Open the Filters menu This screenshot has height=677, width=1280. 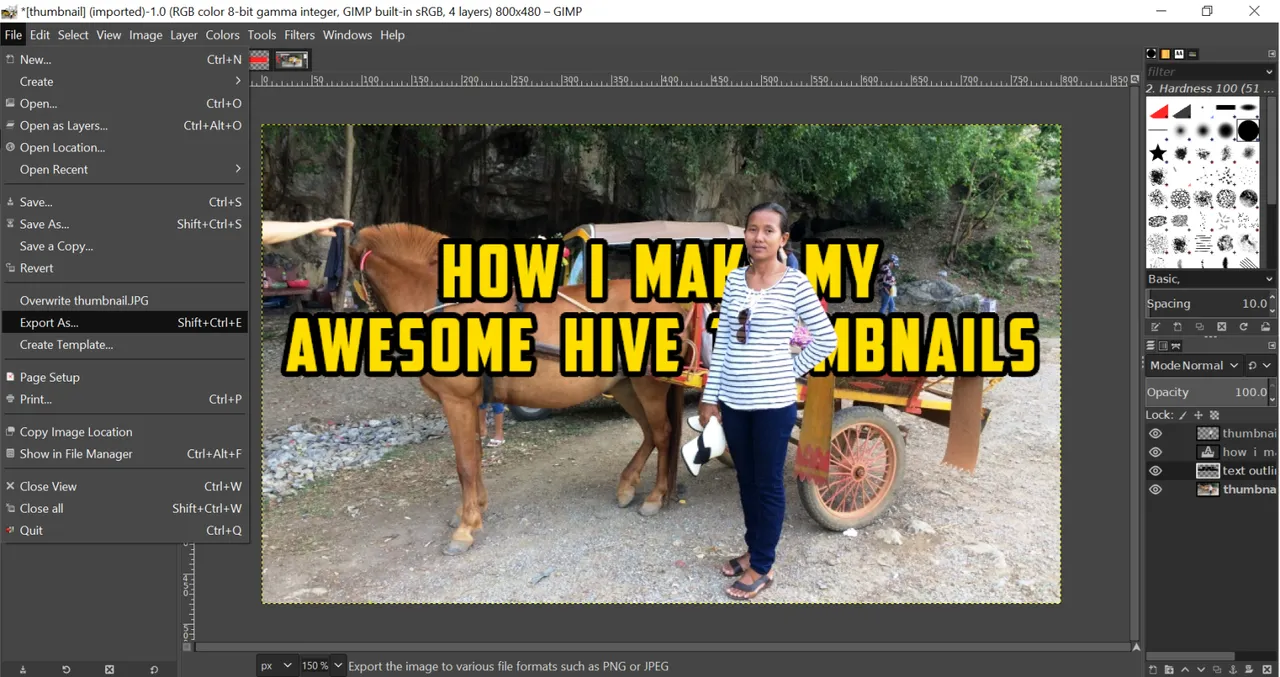299,35
